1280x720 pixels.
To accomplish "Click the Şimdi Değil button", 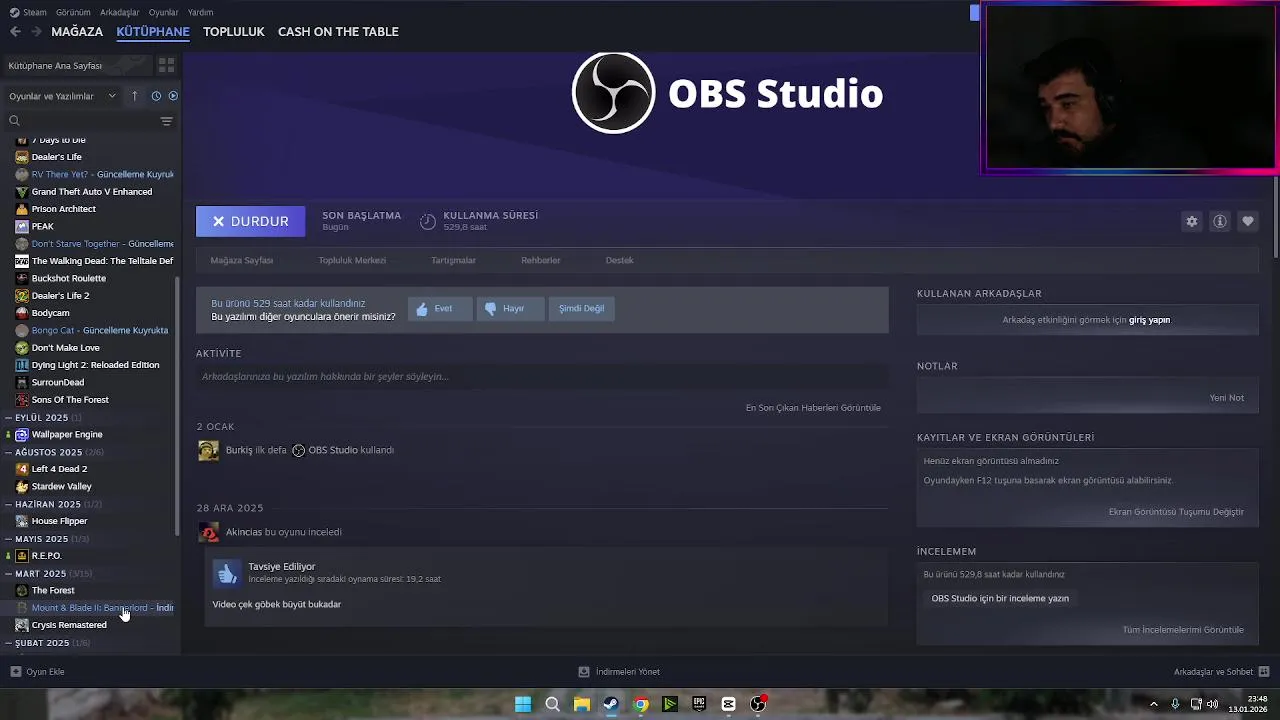I will point(581,308).
